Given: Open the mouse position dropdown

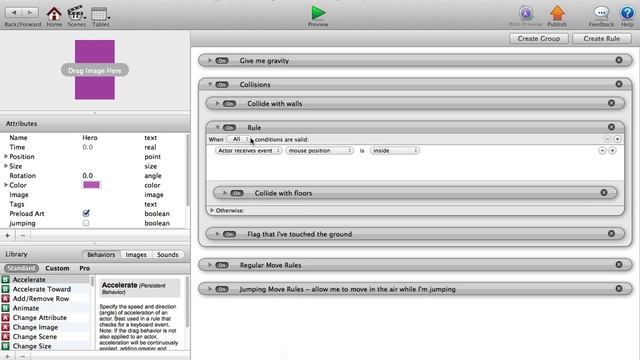Looking at the screenshot, I should [320, 151].
